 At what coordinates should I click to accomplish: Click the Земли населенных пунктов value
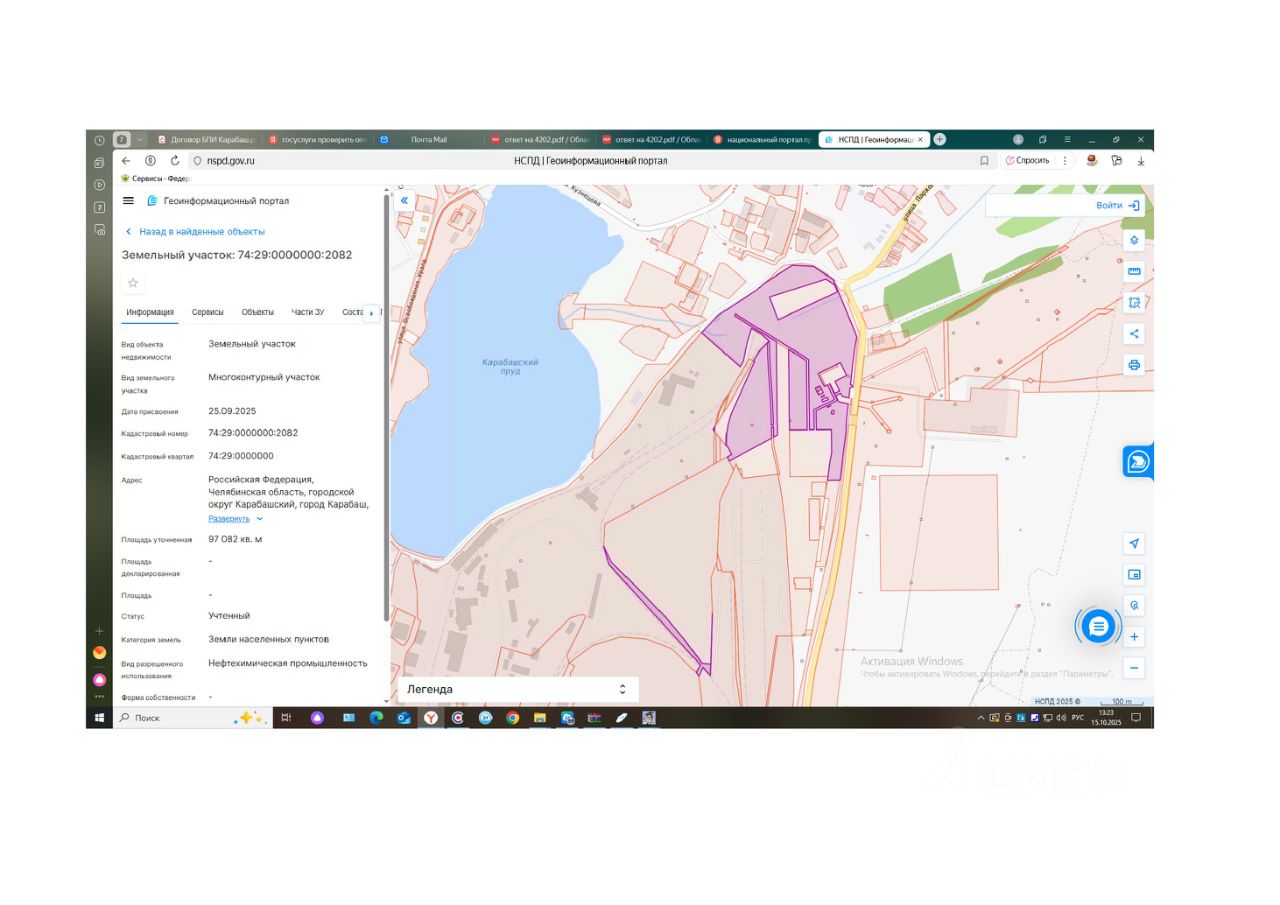(x=268, y=639)
